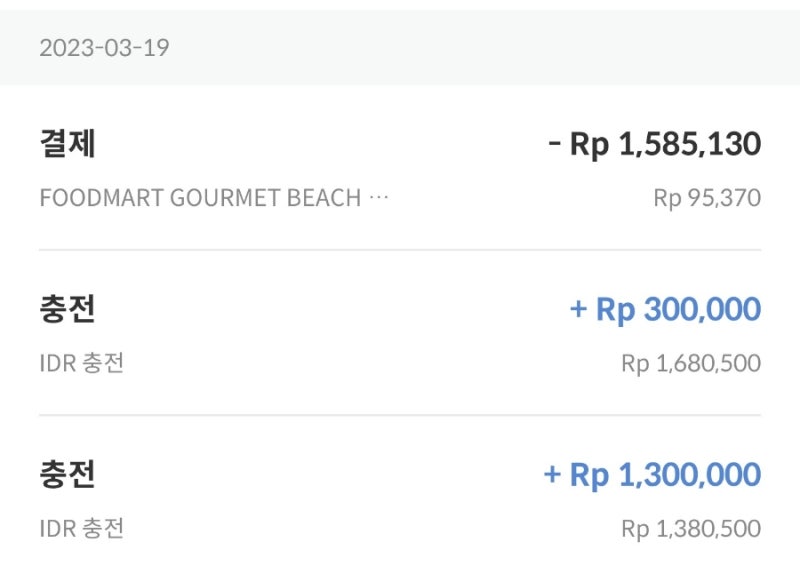
Task: Tap blank area in Rp 1,300,000 top-up row
Action: [316, 476]
